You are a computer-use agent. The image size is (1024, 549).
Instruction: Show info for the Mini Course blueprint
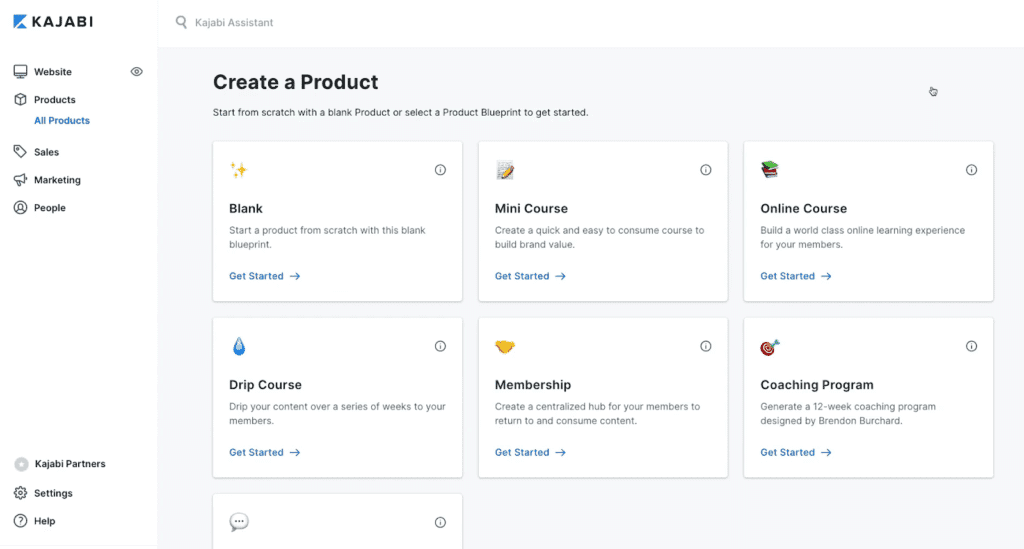(x=706, y=170)
